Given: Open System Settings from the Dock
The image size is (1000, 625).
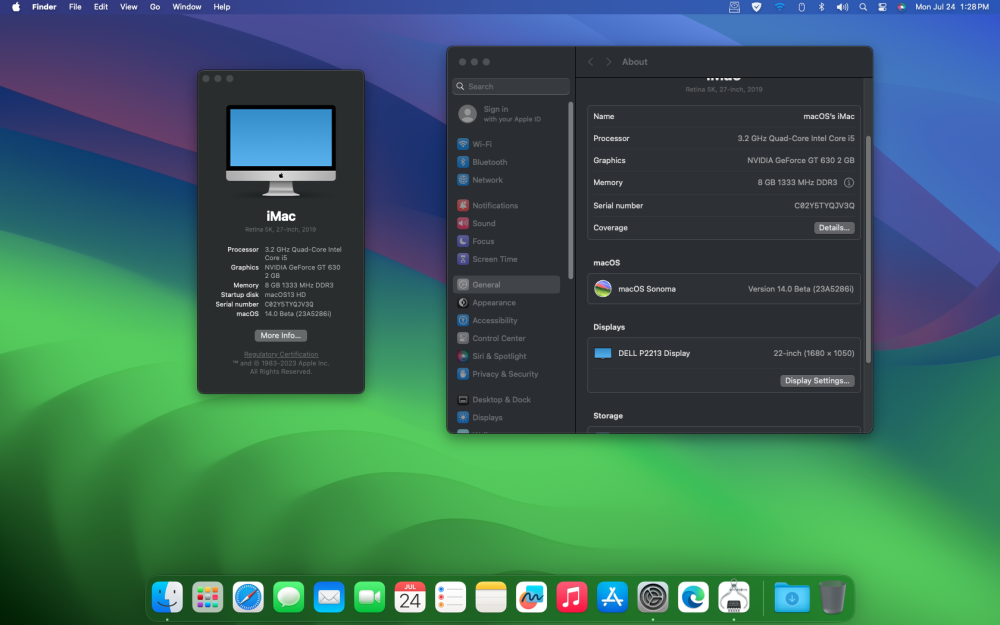Looking at the screenshot, I should click(x=653, y=598).
